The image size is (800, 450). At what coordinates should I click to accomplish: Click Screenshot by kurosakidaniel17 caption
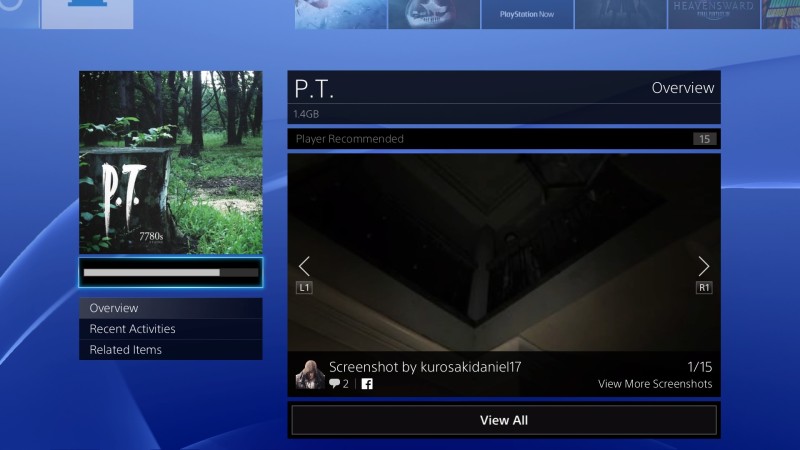click(425, 367)
